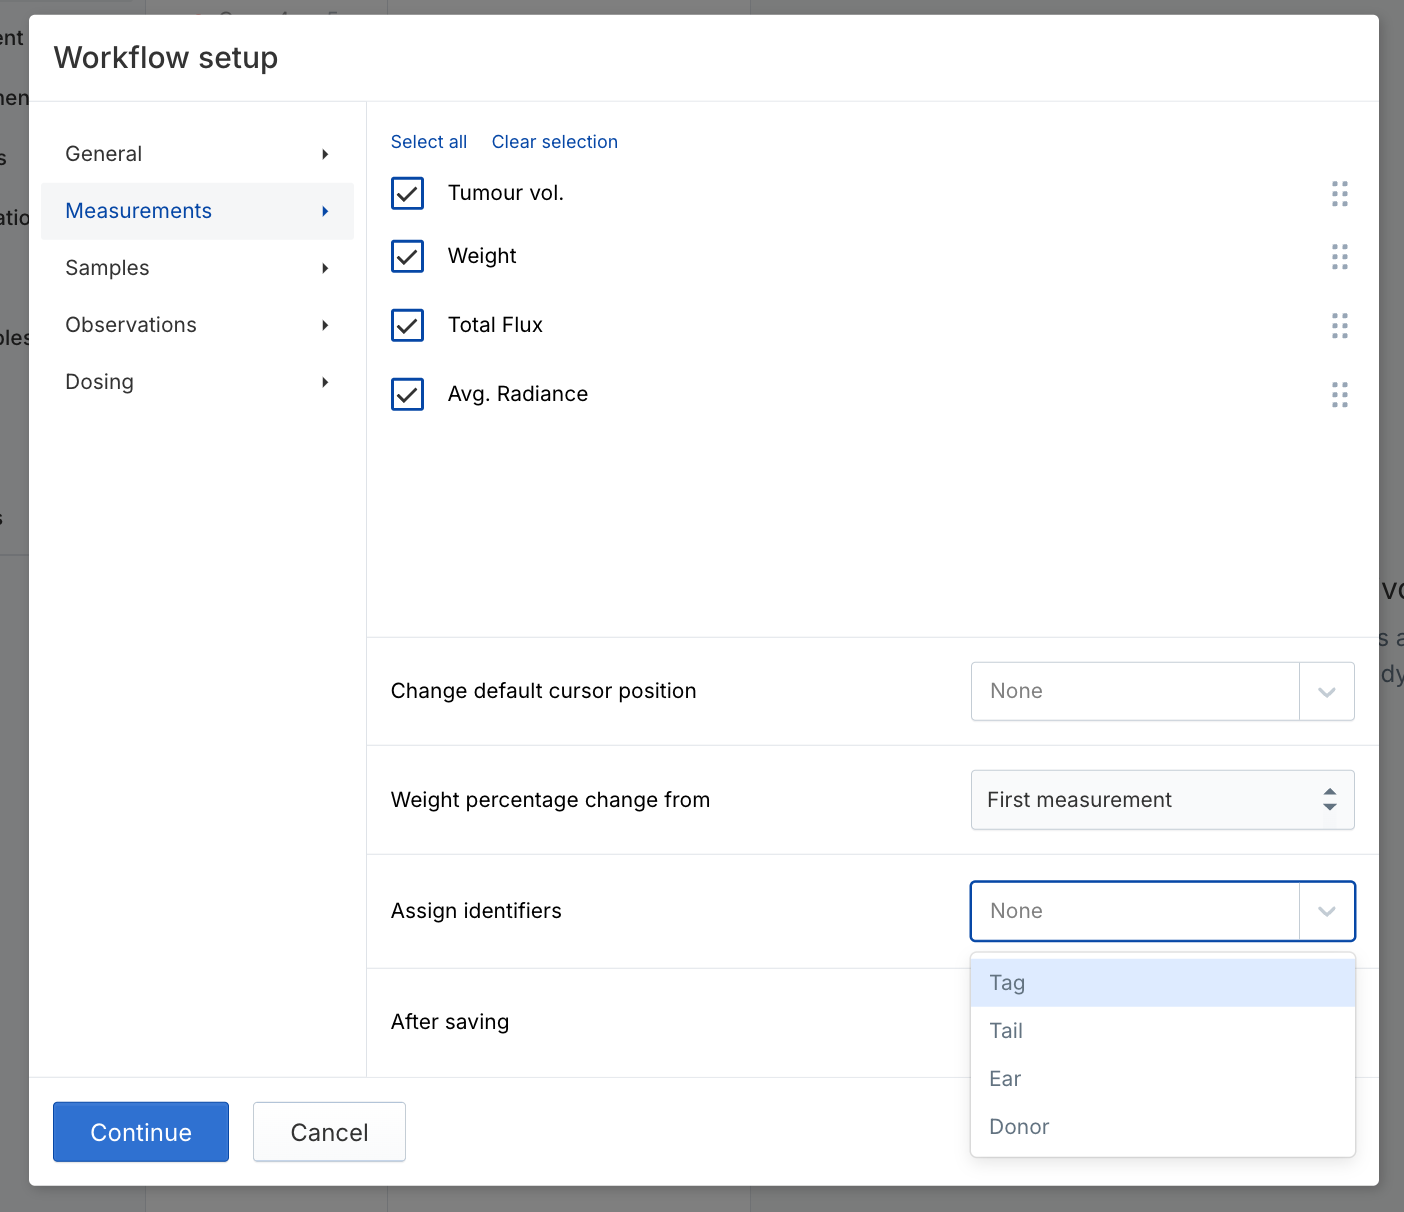Click the Weight row drag handle

(1339, 257)
